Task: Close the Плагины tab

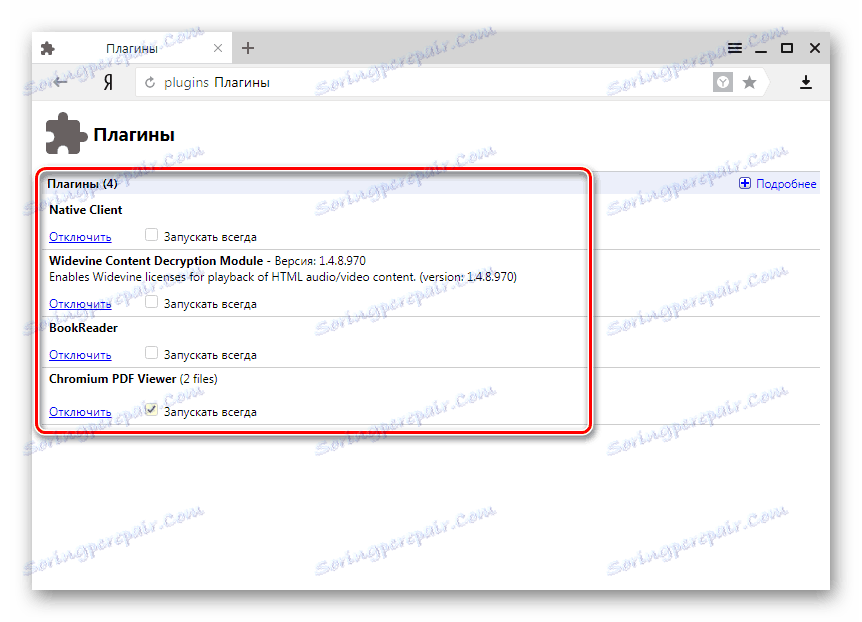Action: pyautogui.click(x=218, y=48)
